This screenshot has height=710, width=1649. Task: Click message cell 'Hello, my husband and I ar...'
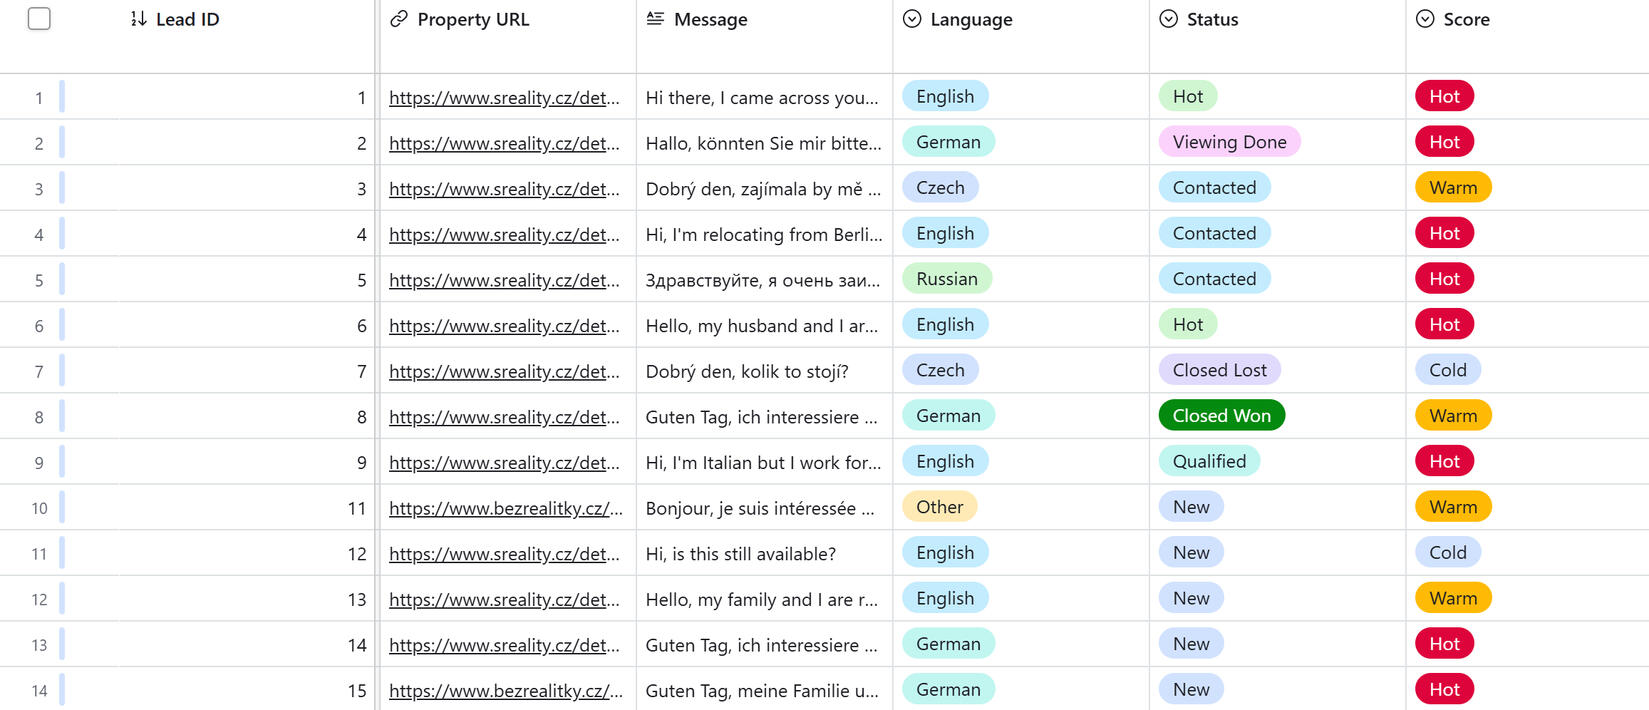click(x=764, y=325)
